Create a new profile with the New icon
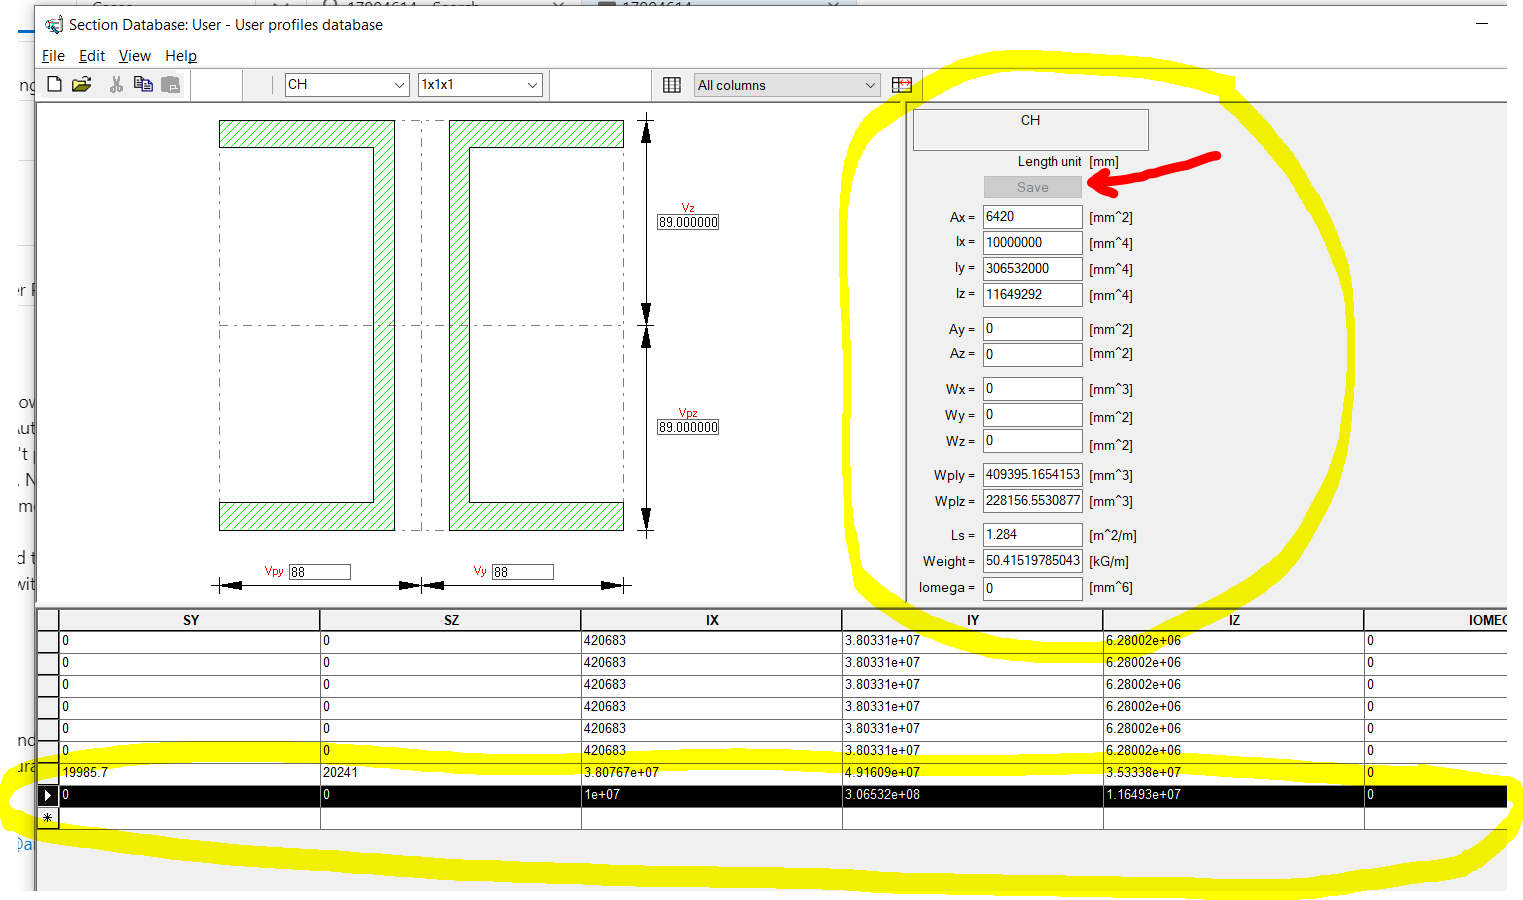Image resolution: width=1523 pixels, height=900 pixels. 54,84
